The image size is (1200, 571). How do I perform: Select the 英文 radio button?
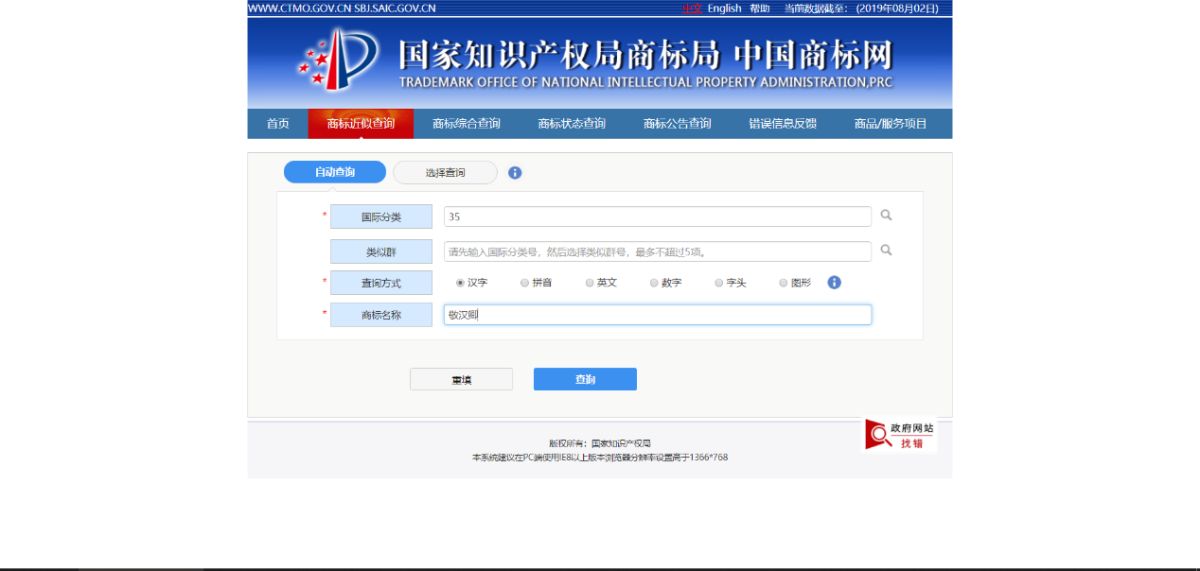[589, 283]
